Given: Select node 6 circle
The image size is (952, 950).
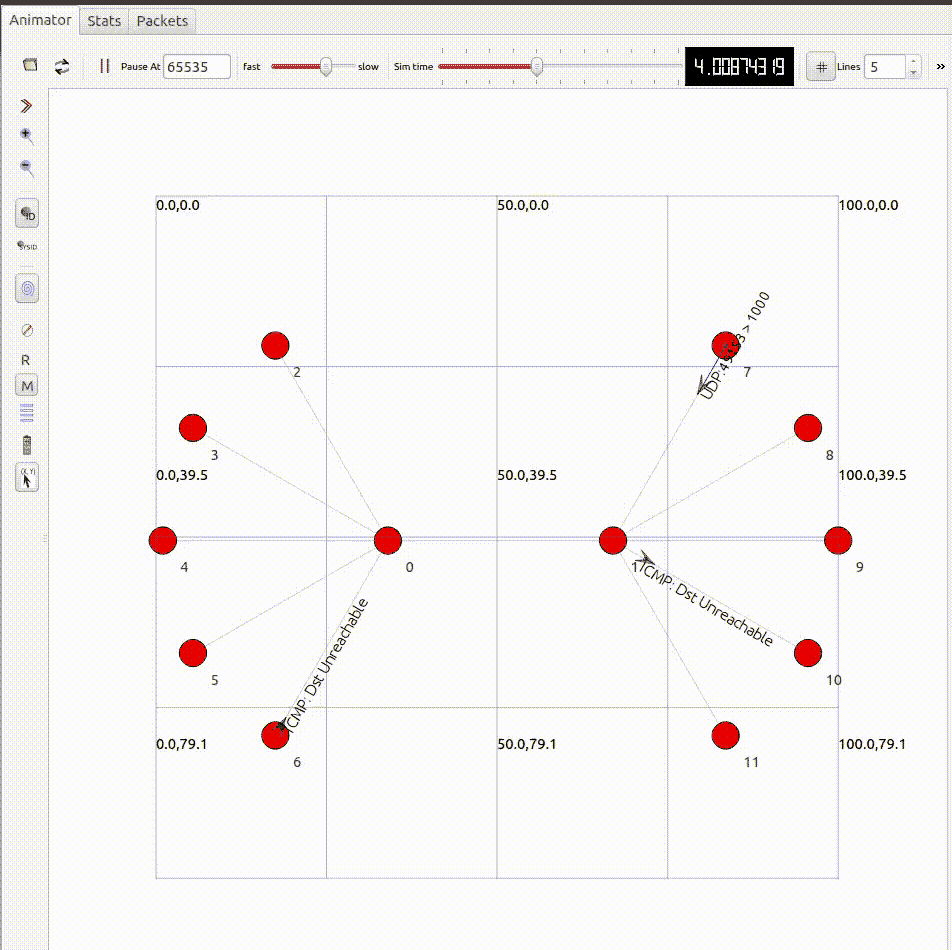Looking at the screenshot, I should coord(275,736).
